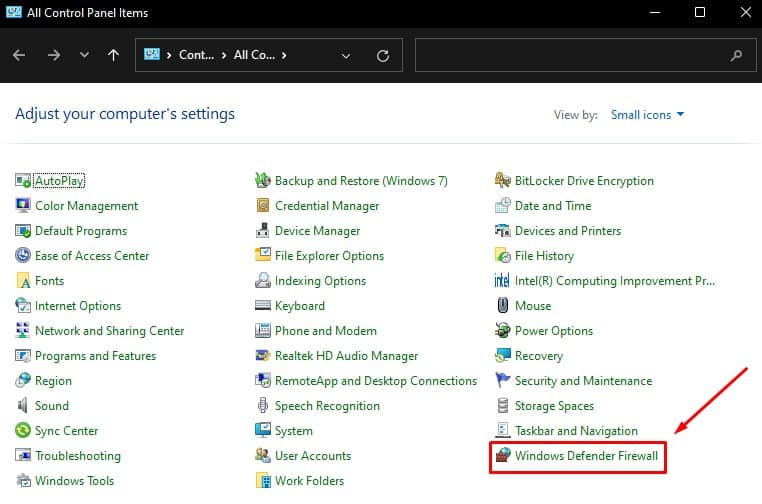
Task: Open the Speech Recognition microphone icon
Action: click(263, 406)
